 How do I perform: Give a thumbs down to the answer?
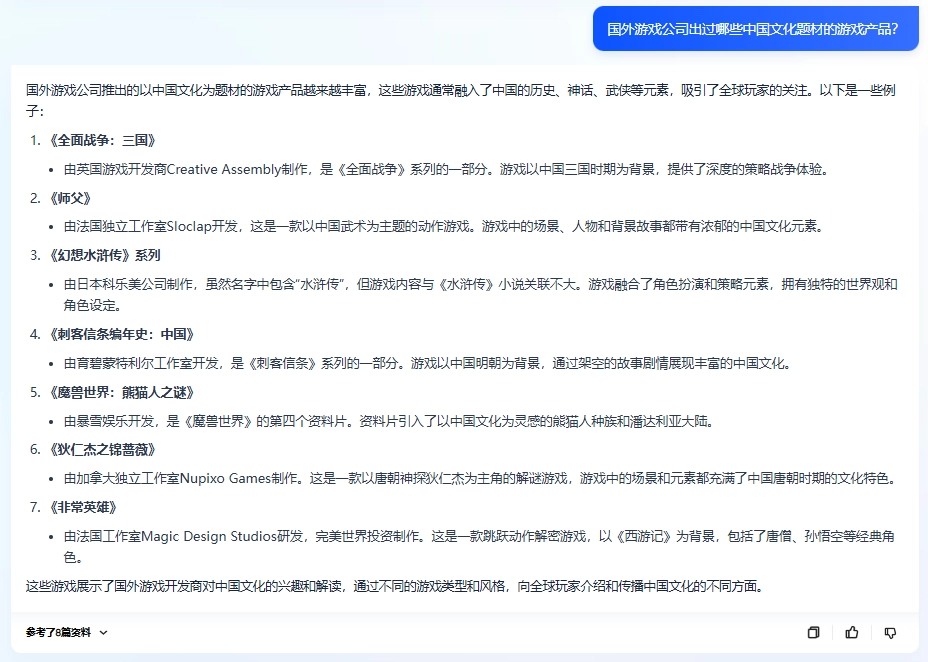pos(889,632)
